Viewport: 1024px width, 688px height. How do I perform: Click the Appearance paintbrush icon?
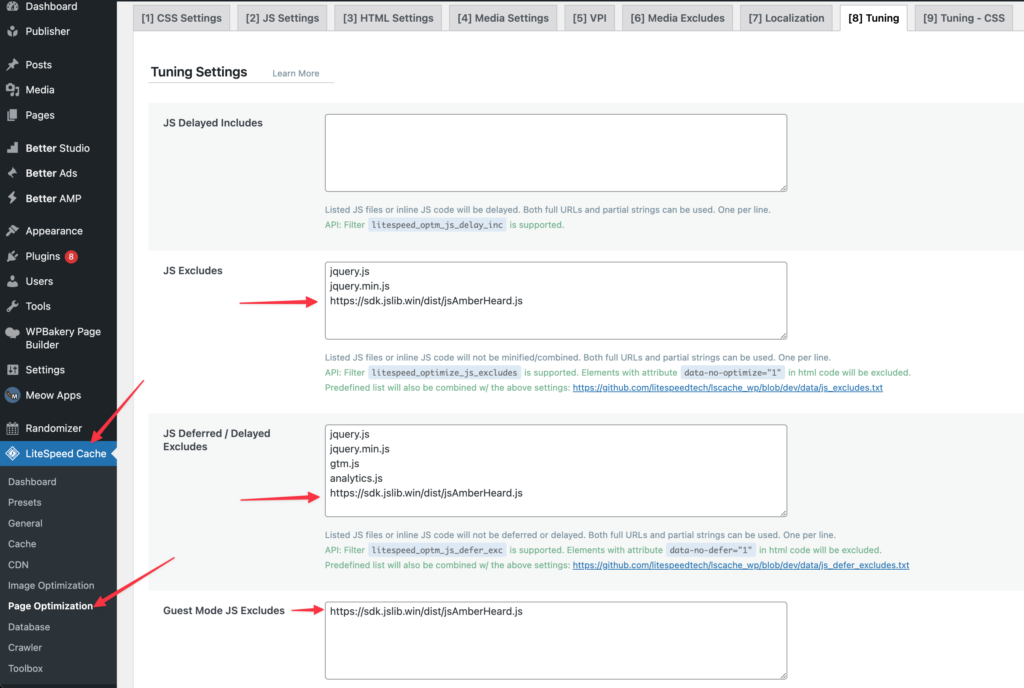(12, 231)
